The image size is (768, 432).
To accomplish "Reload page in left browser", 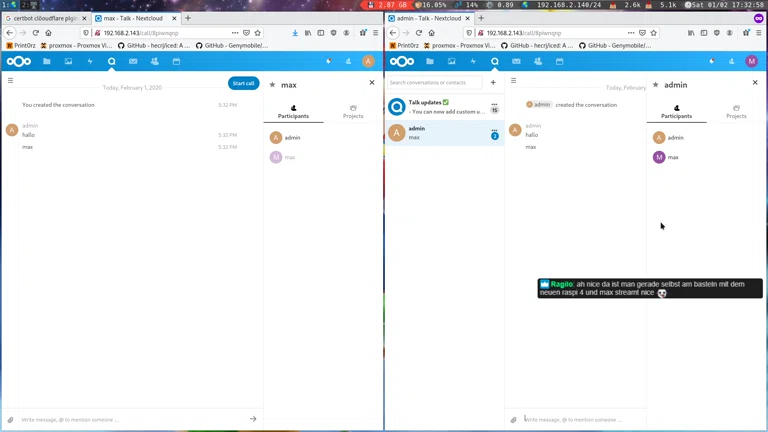I will tap(35, 33).
